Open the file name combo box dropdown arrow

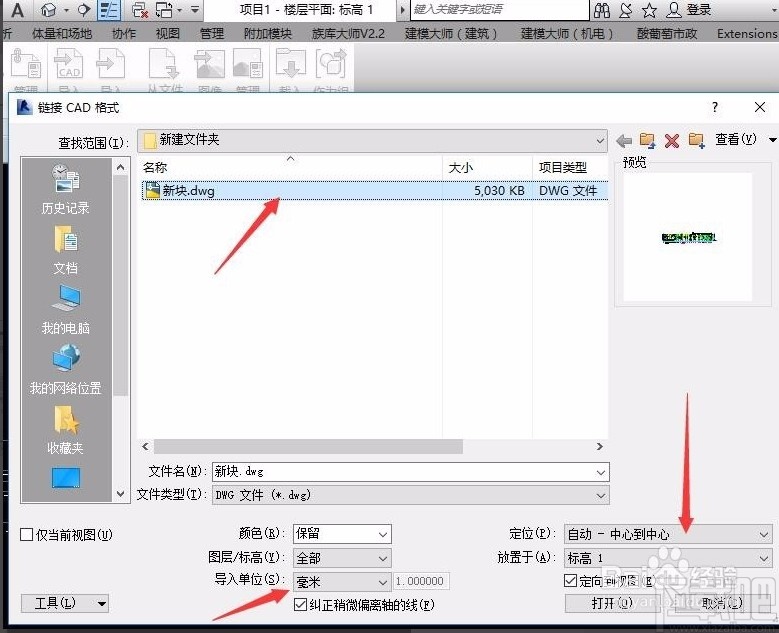(x=601, y=472)
